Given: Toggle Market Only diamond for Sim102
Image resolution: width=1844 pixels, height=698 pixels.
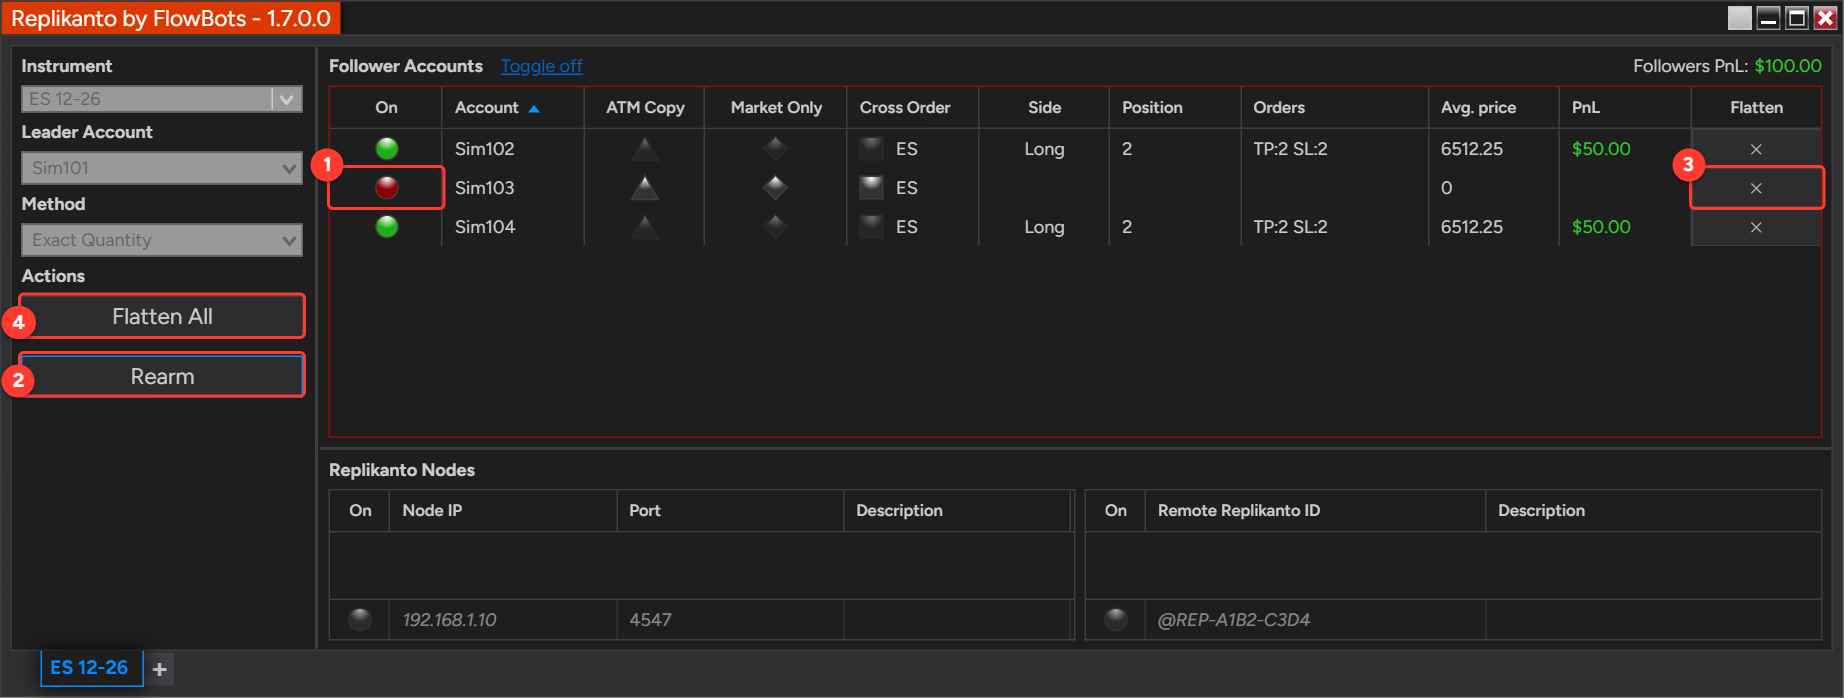Looking at the screenshot, I should [x=775, y=149].
